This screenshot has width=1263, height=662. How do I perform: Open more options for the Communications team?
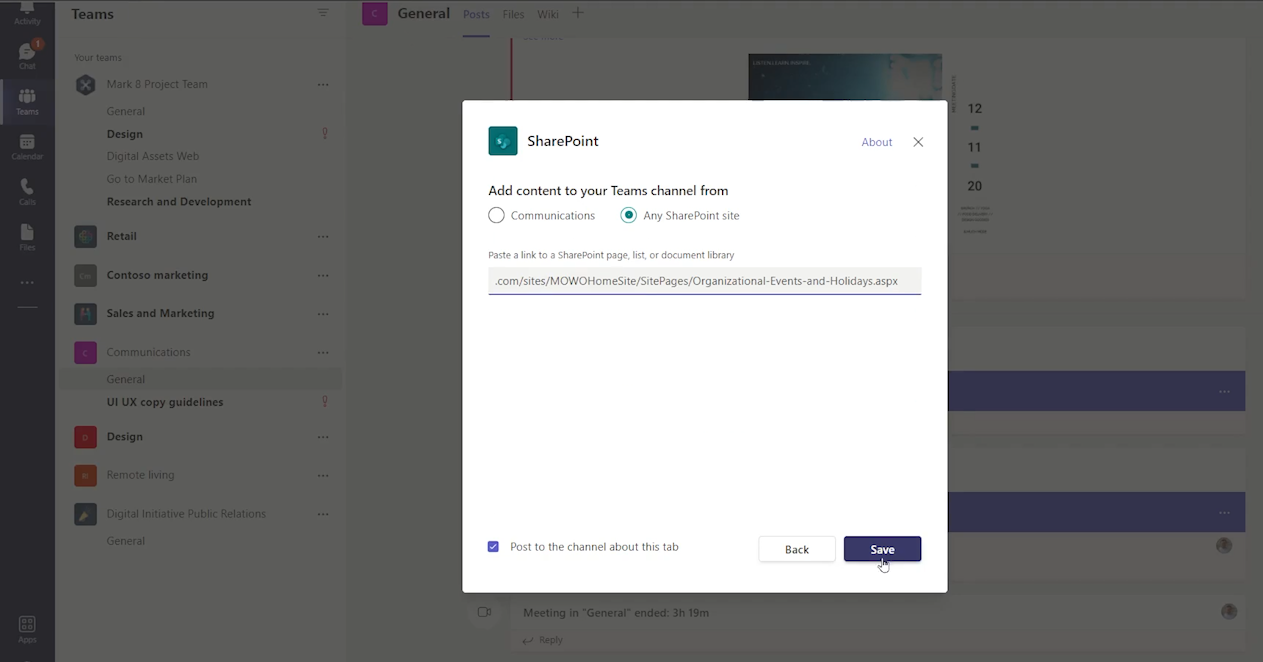pyautogui.click(x=323, y=352)
